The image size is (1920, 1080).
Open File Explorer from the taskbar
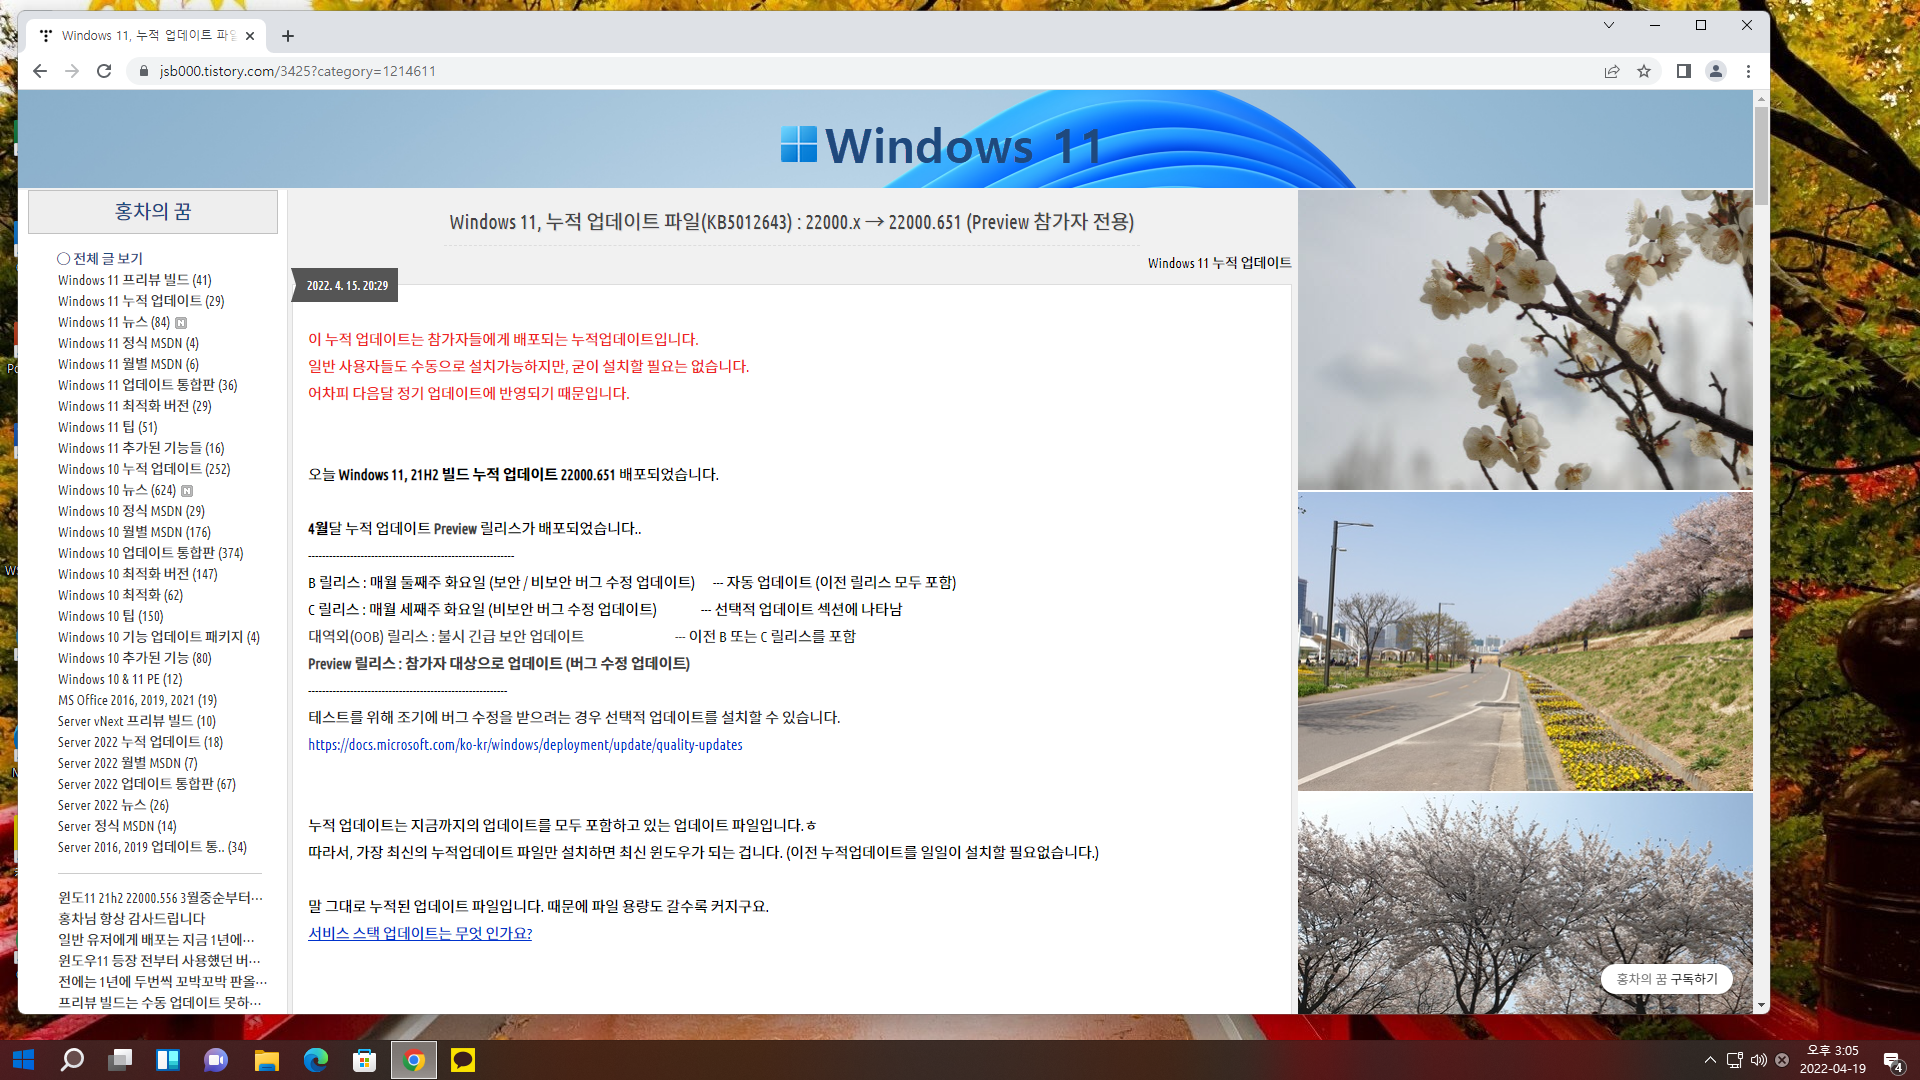(x=266, y=1060)
